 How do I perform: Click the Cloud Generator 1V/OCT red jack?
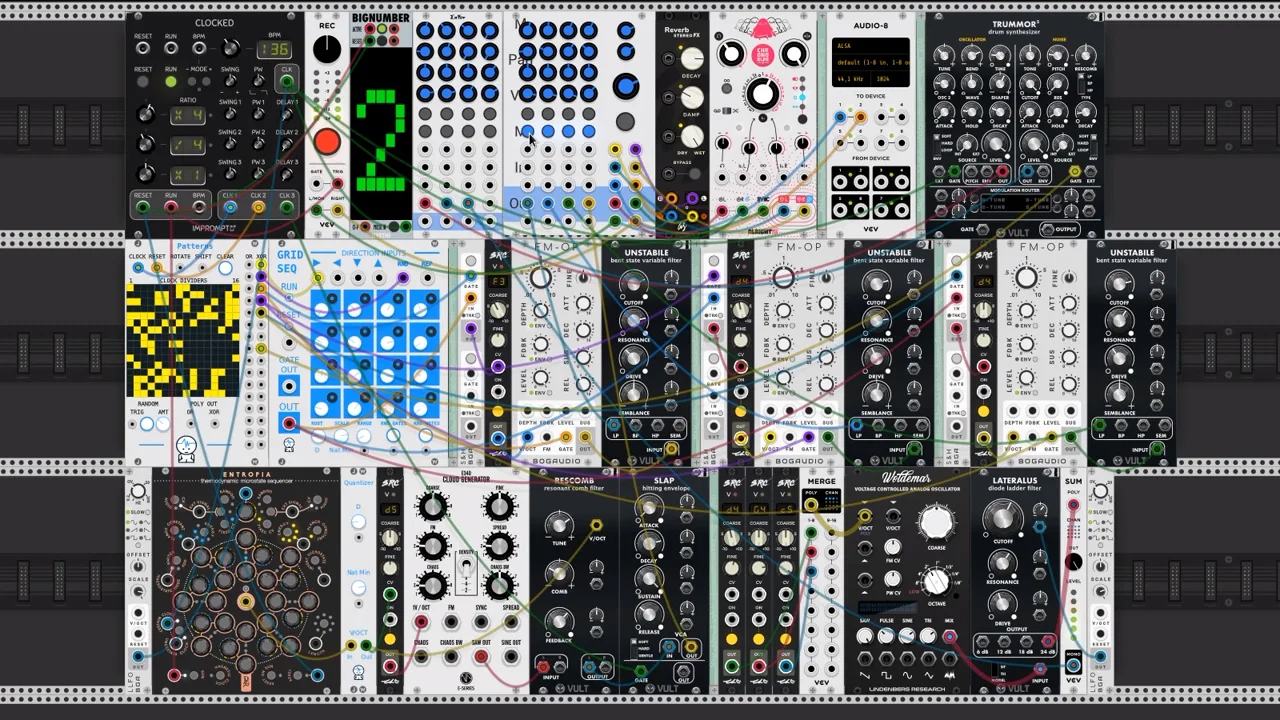(421, 622)
